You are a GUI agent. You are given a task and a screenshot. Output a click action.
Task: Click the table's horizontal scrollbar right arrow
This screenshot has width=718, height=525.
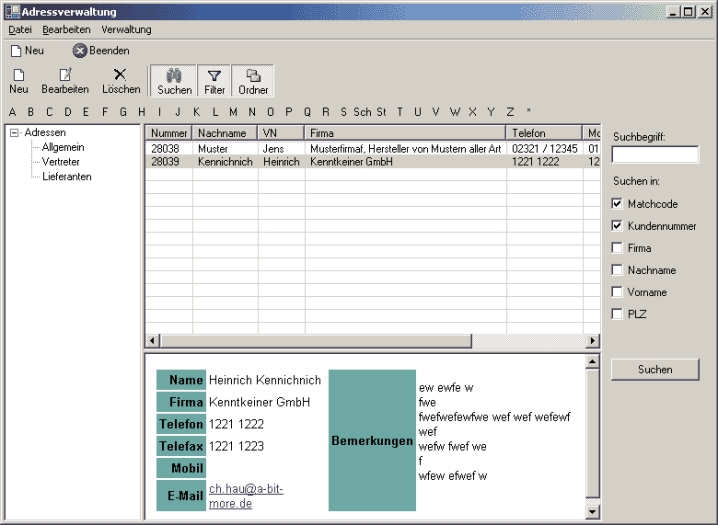tap(592, 341)
